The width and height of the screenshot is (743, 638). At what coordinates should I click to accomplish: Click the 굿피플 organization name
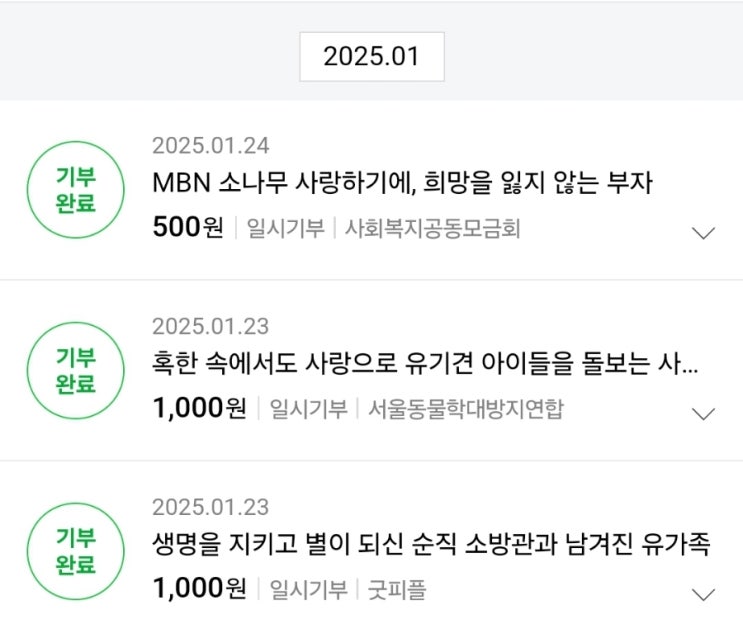pyautogui.click(x=397, y=590)
